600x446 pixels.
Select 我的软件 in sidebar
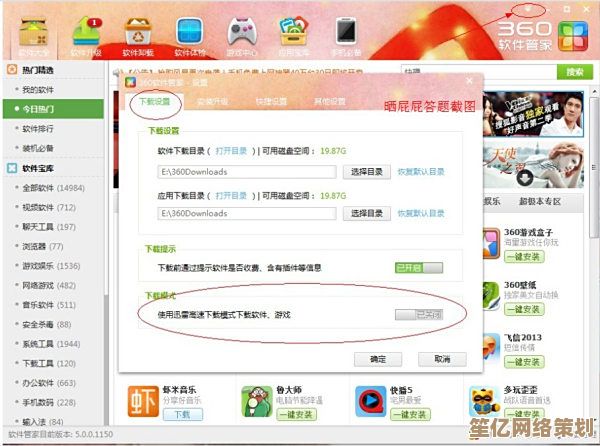pos(38,90)
